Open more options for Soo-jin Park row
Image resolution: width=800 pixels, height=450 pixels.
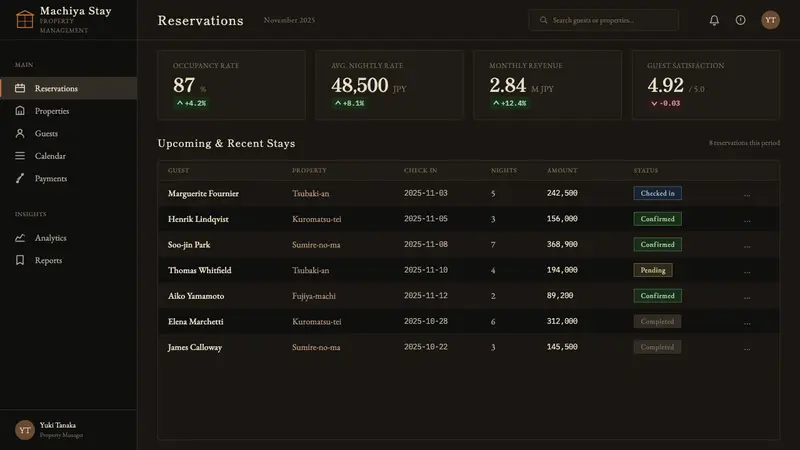pyautogui.click(x=747, y=245)
